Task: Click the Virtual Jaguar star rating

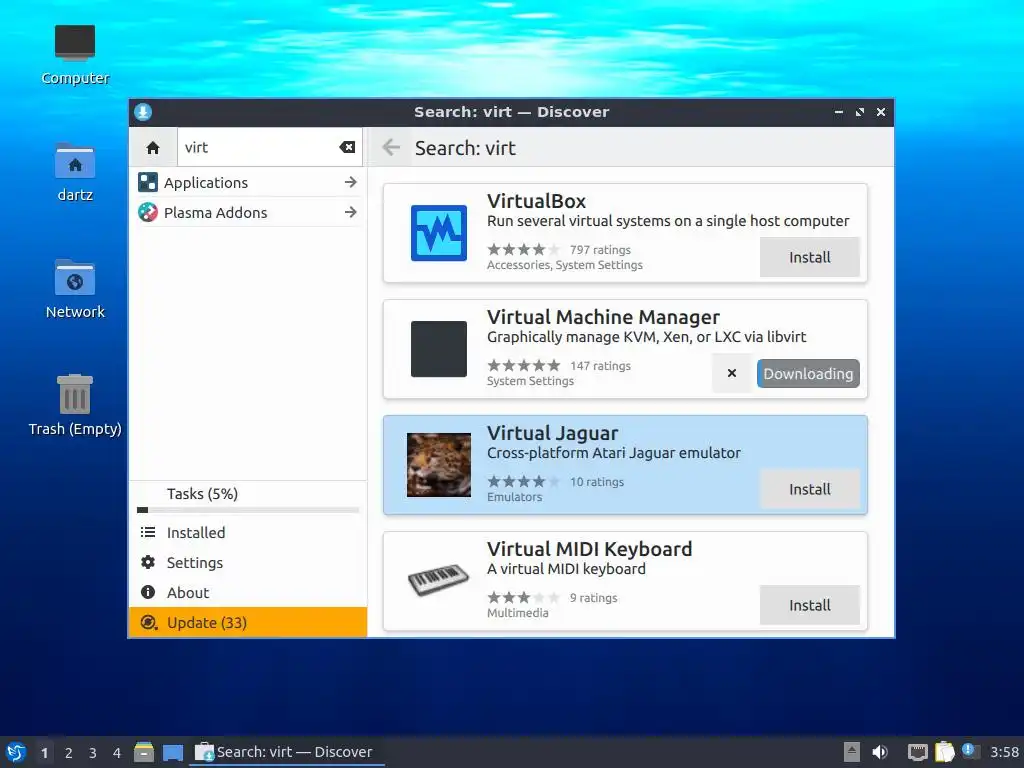Action: (524, 481)
